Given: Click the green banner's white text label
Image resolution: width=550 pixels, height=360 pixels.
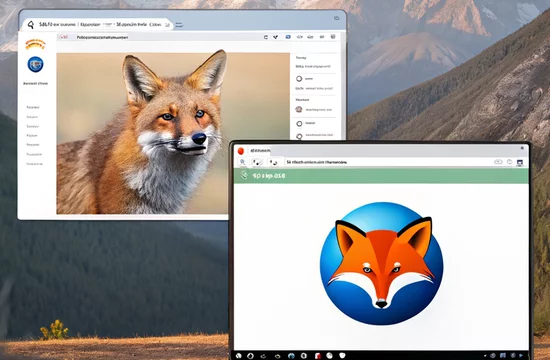Looking at the screenshot, I should (269, 175).
